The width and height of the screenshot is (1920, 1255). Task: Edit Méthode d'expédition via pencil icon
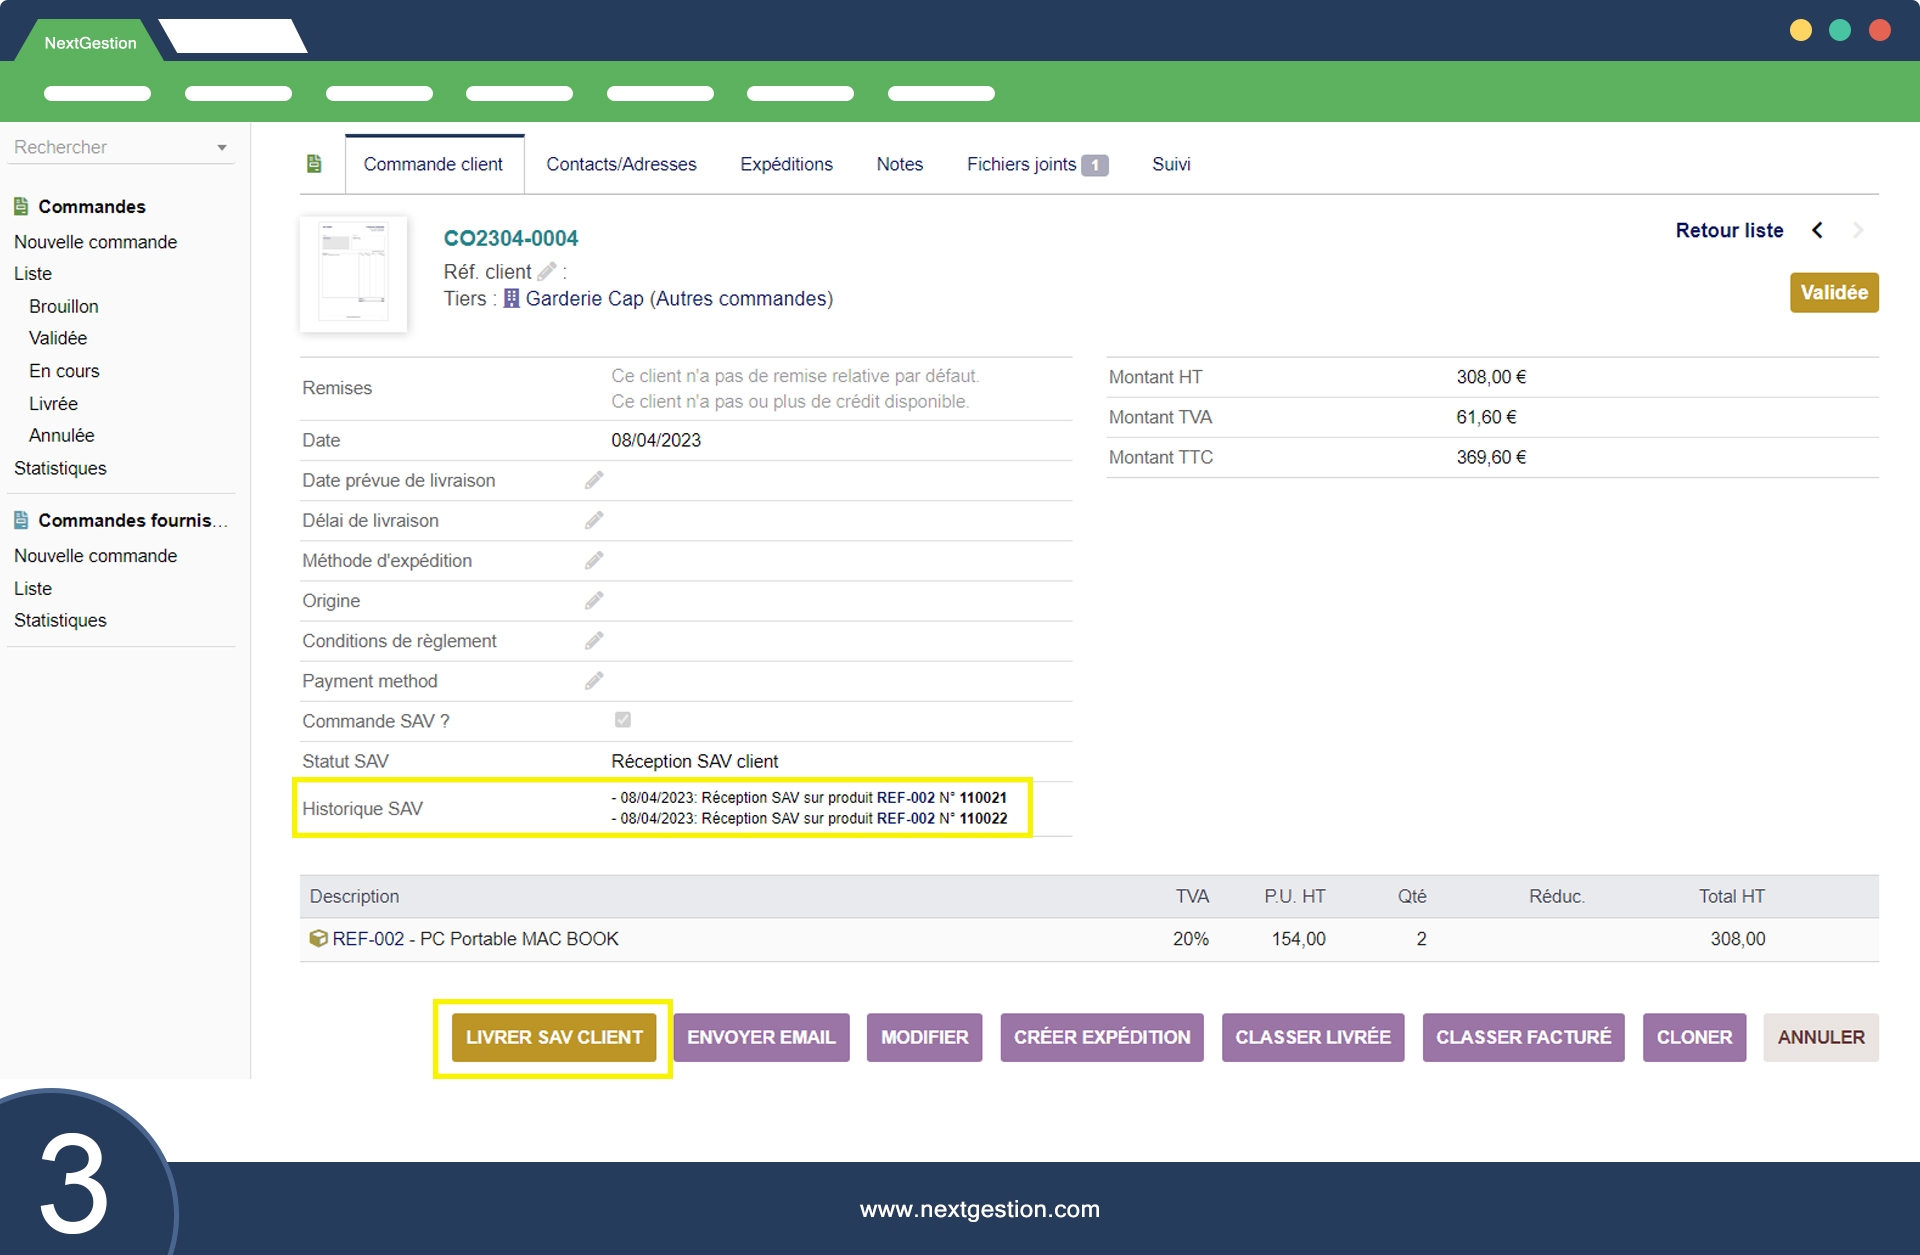click(x=594, y=560)
